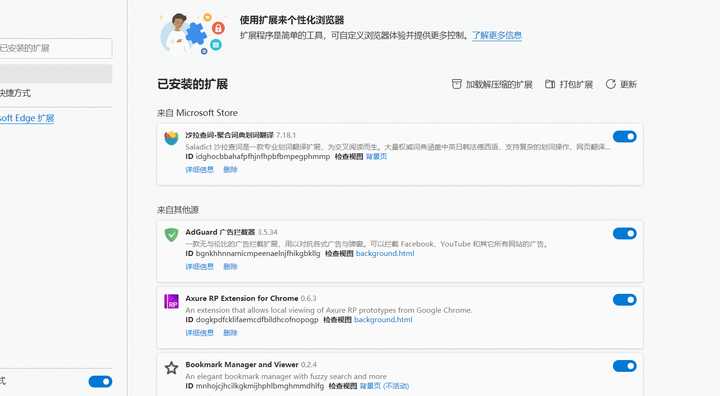Click the Bookmark Manager and Viewer title
The width and height of the screenshot is (720, 396).
pos(242,364)
